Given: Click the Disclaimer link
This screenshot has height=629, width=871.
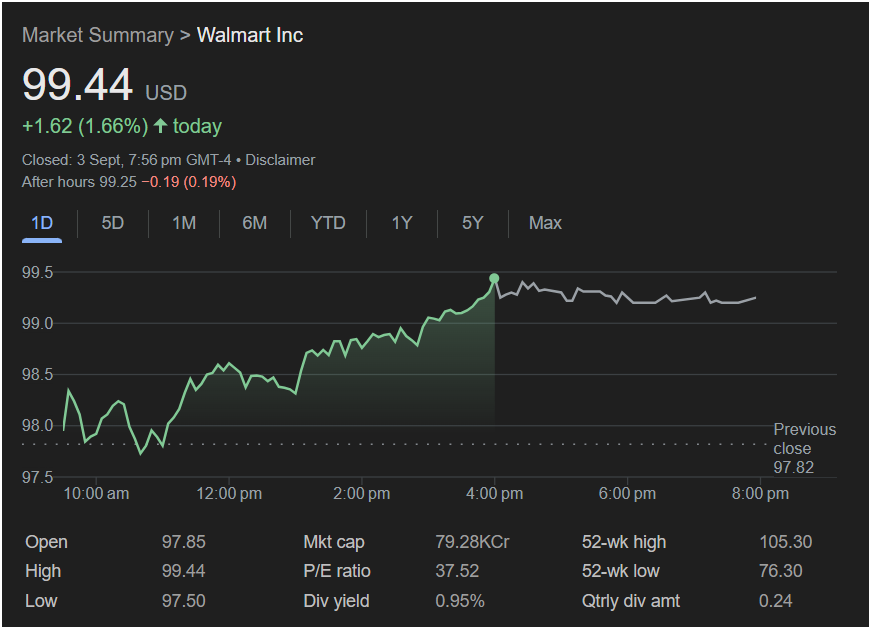Looking at the screenshot, I should 281,160.
